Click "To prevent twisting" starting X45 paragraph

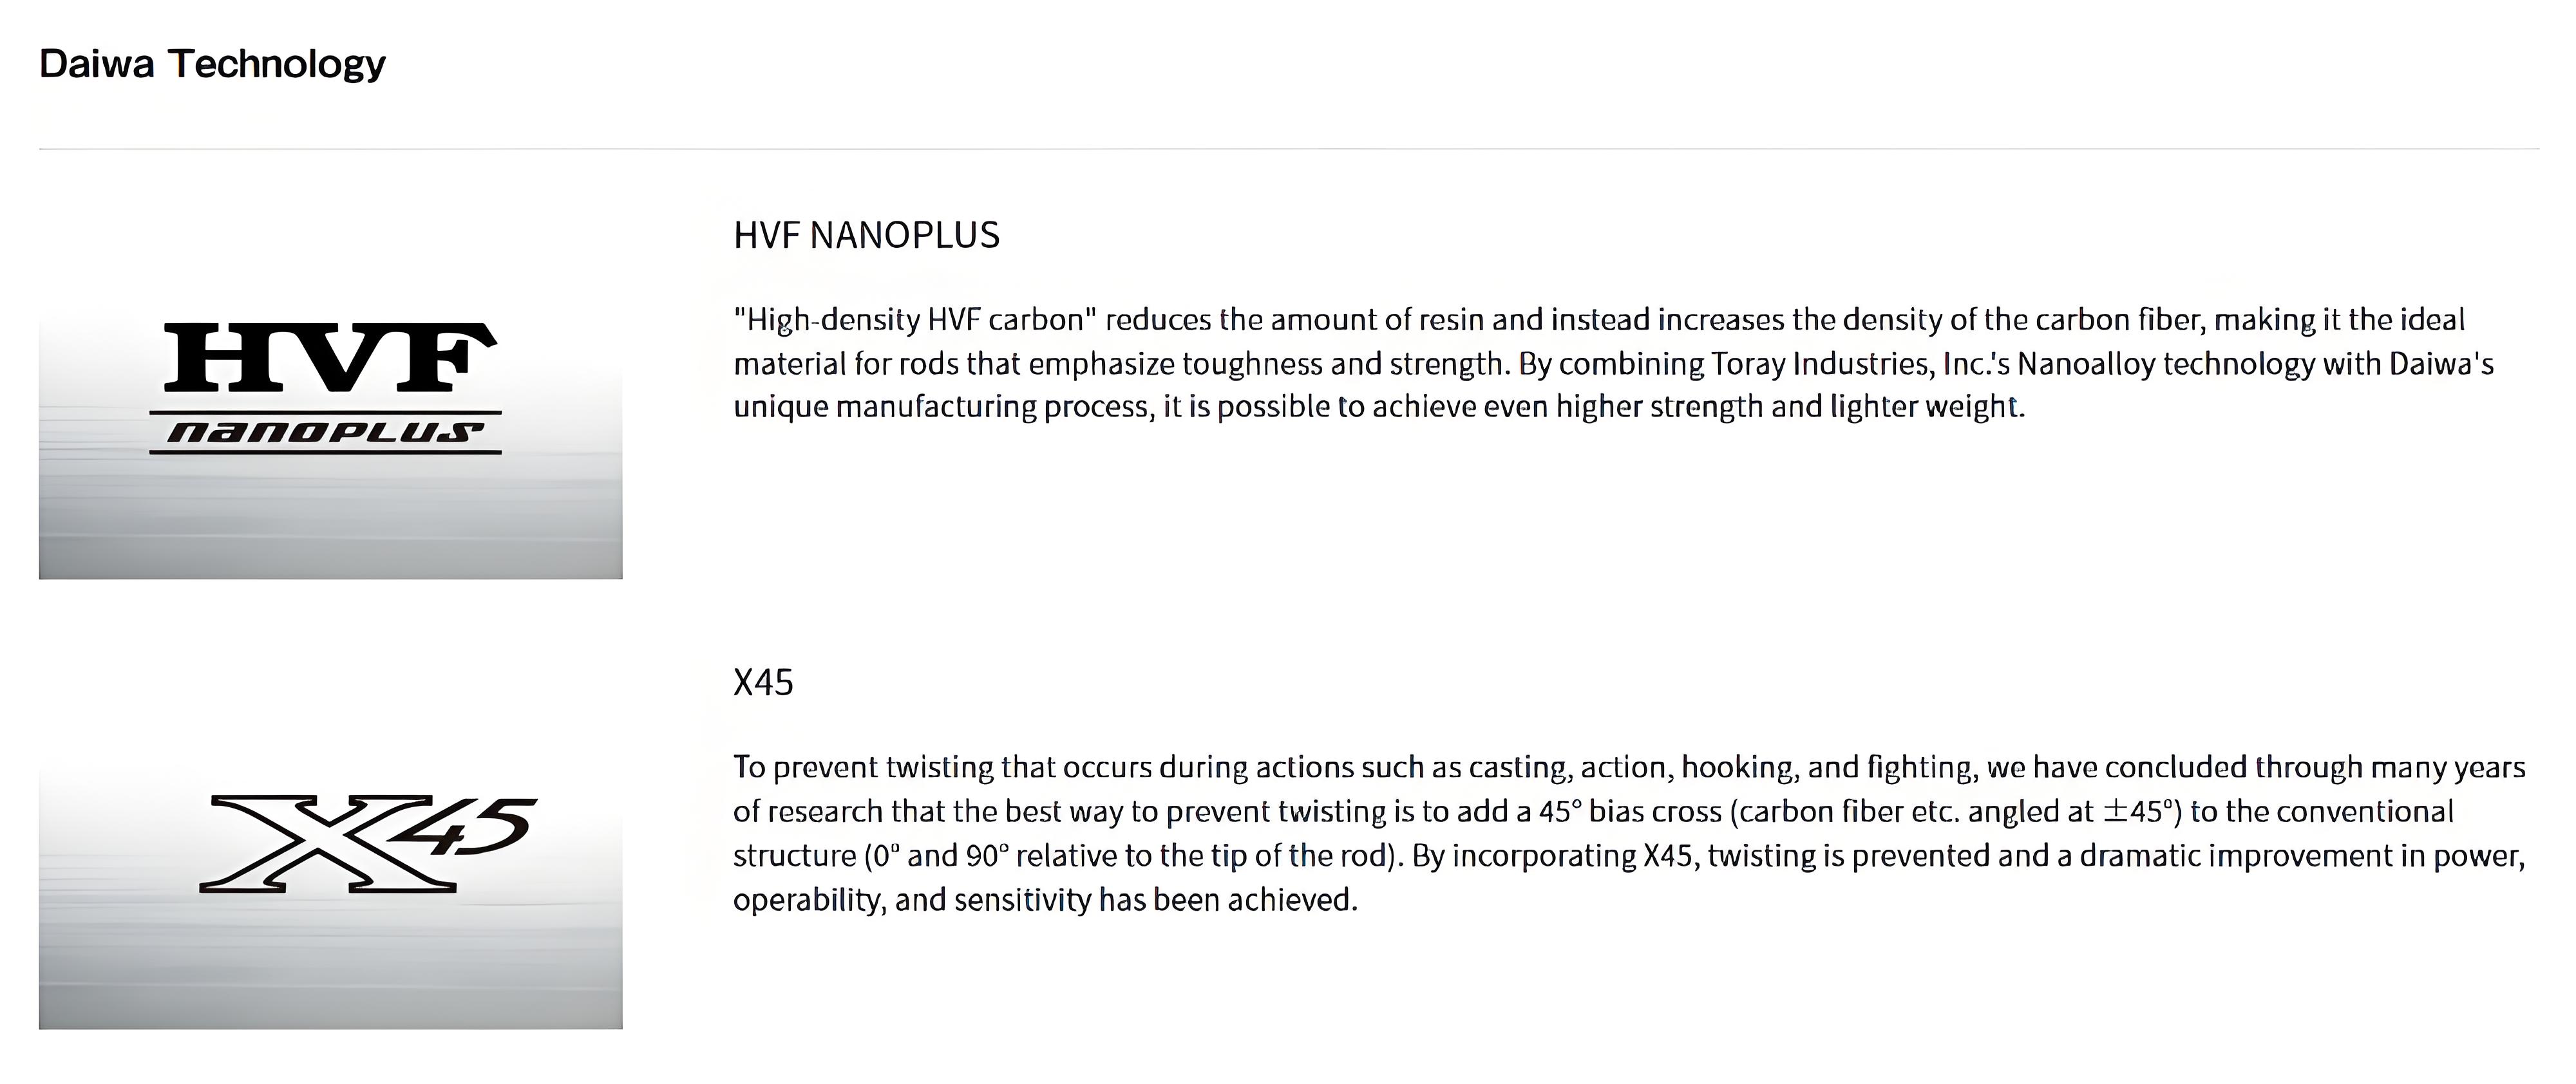pyautogui.click(x=863, y=767)
